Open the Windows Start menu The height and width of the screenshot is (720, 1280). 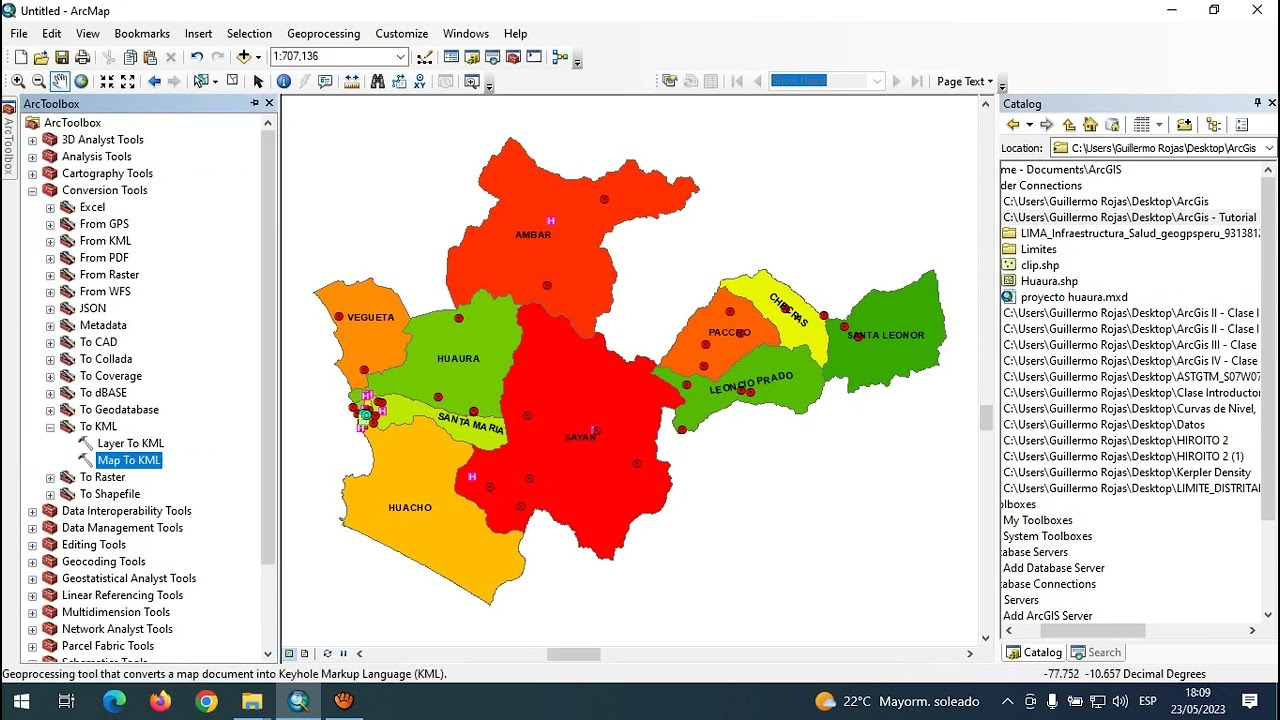22,701
